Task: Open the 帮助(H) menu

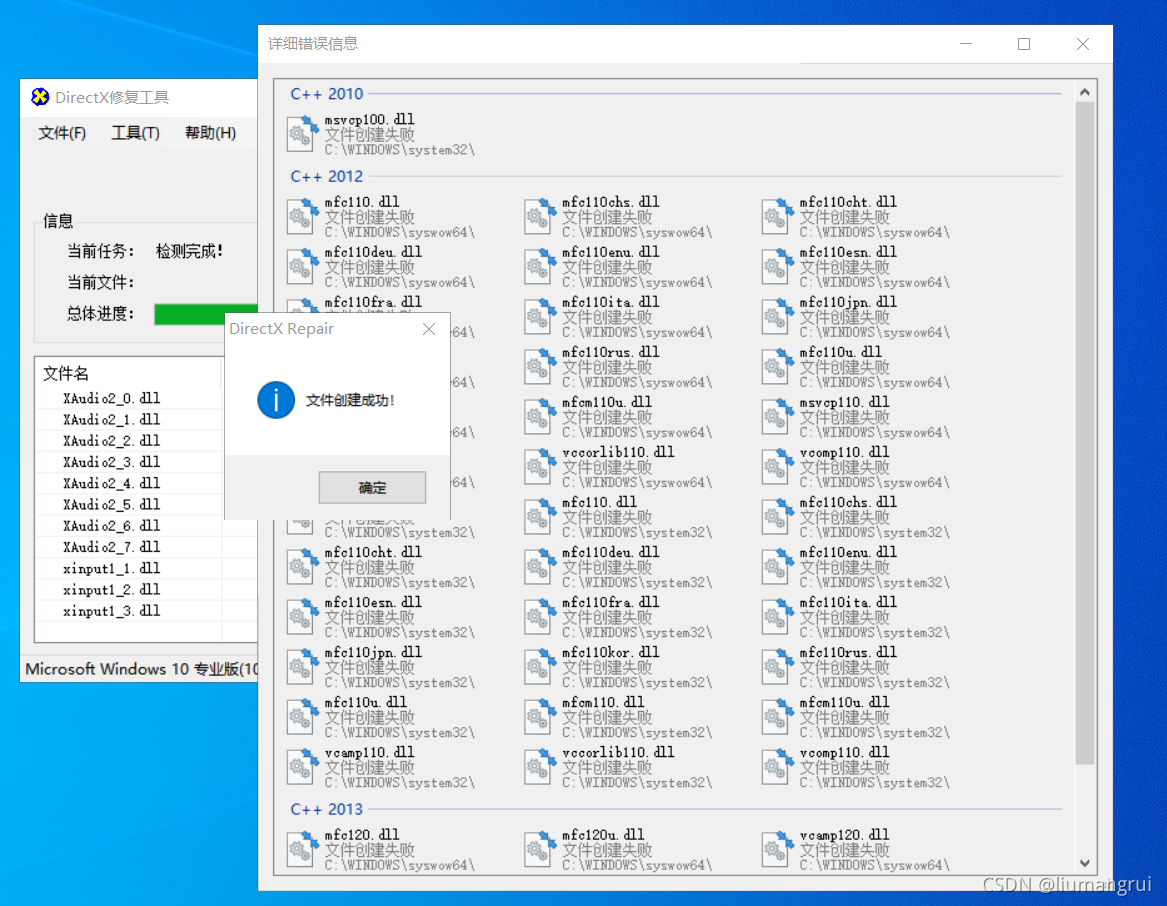Action: [x=210, y=133]
